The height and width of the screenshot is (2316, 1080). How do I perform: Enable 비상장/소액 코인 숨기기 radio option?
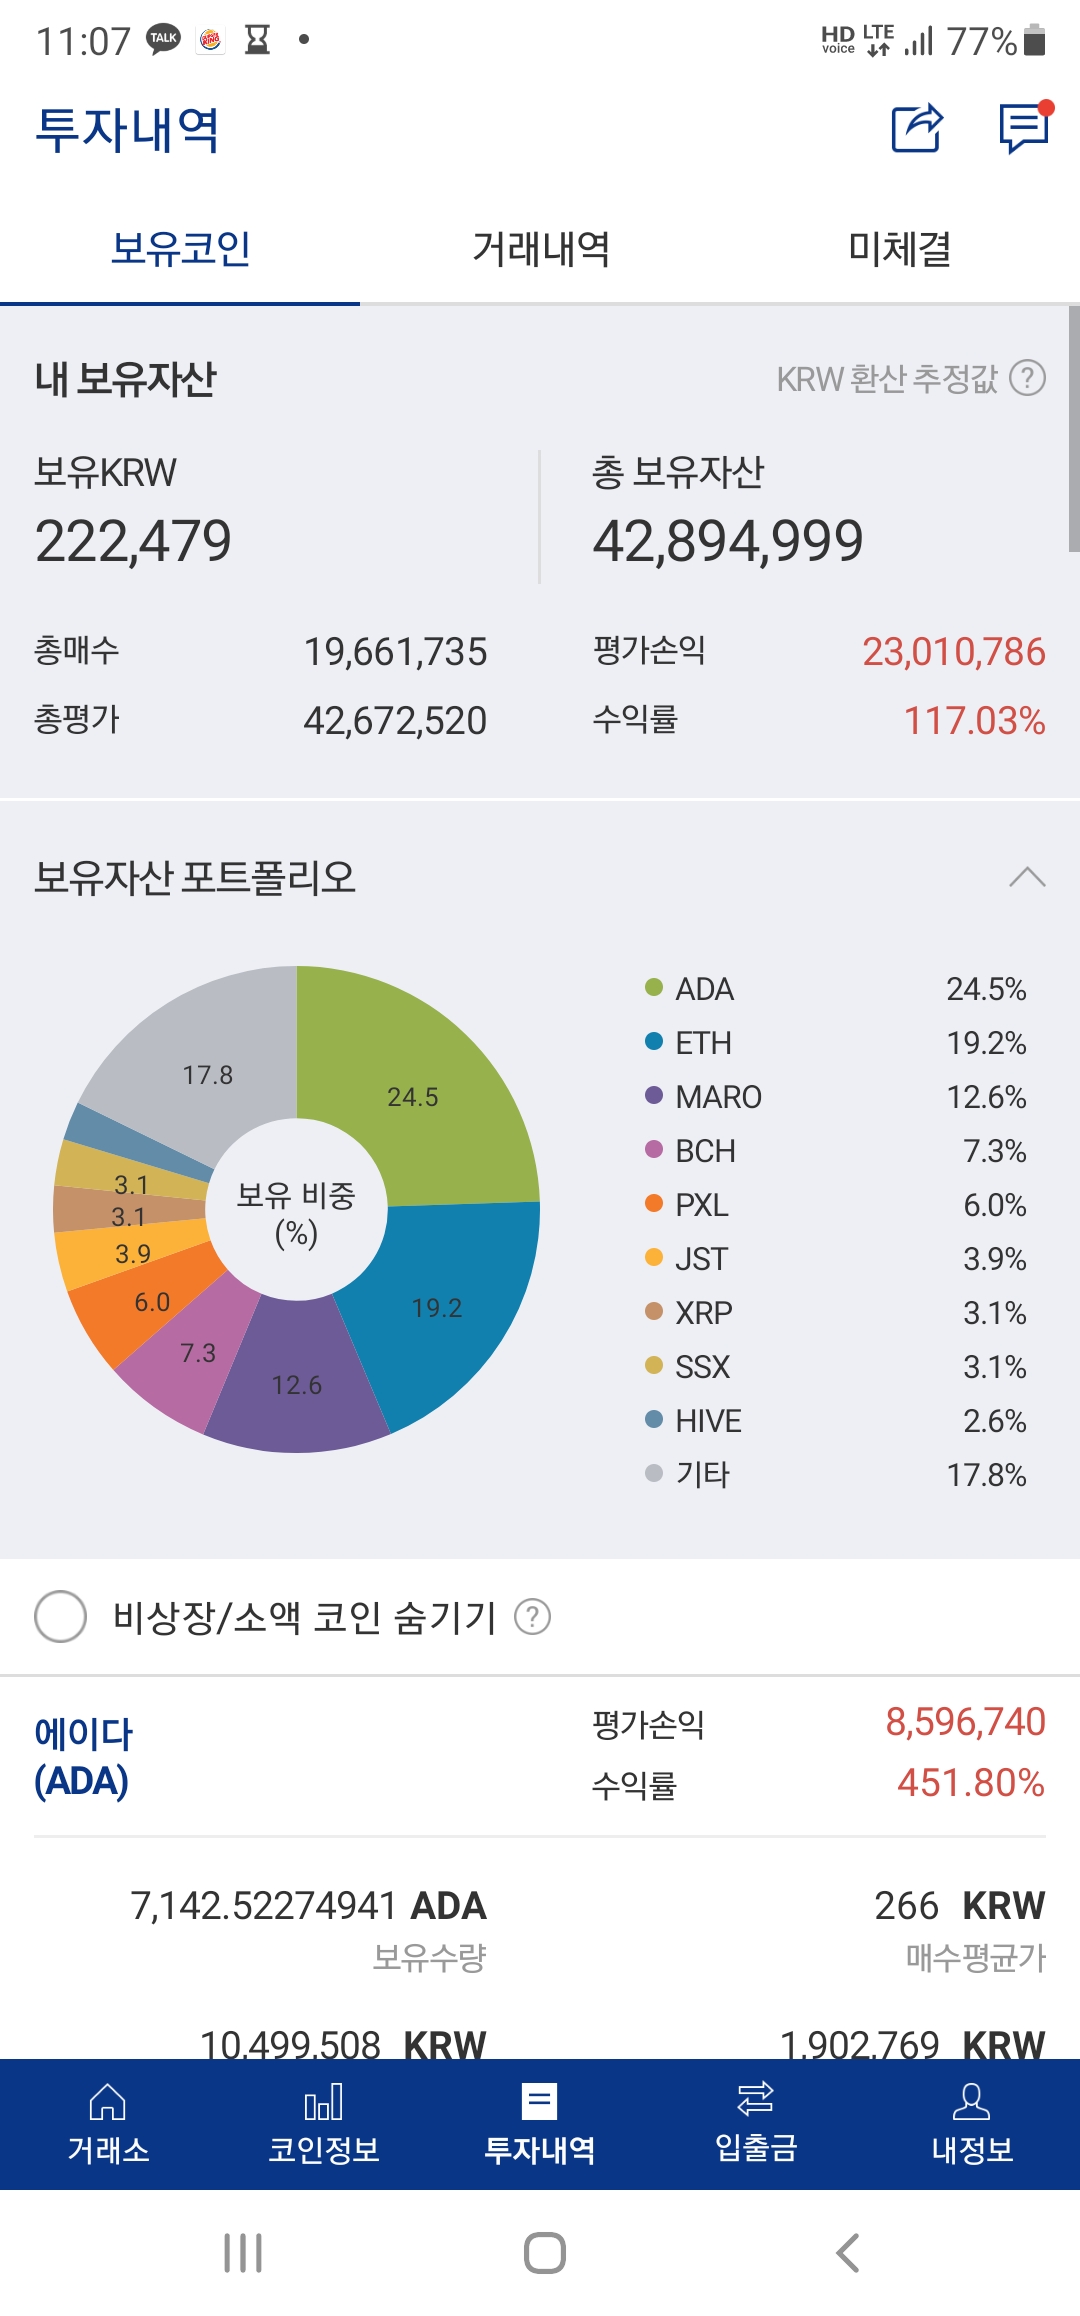(x=61, y=1616)
